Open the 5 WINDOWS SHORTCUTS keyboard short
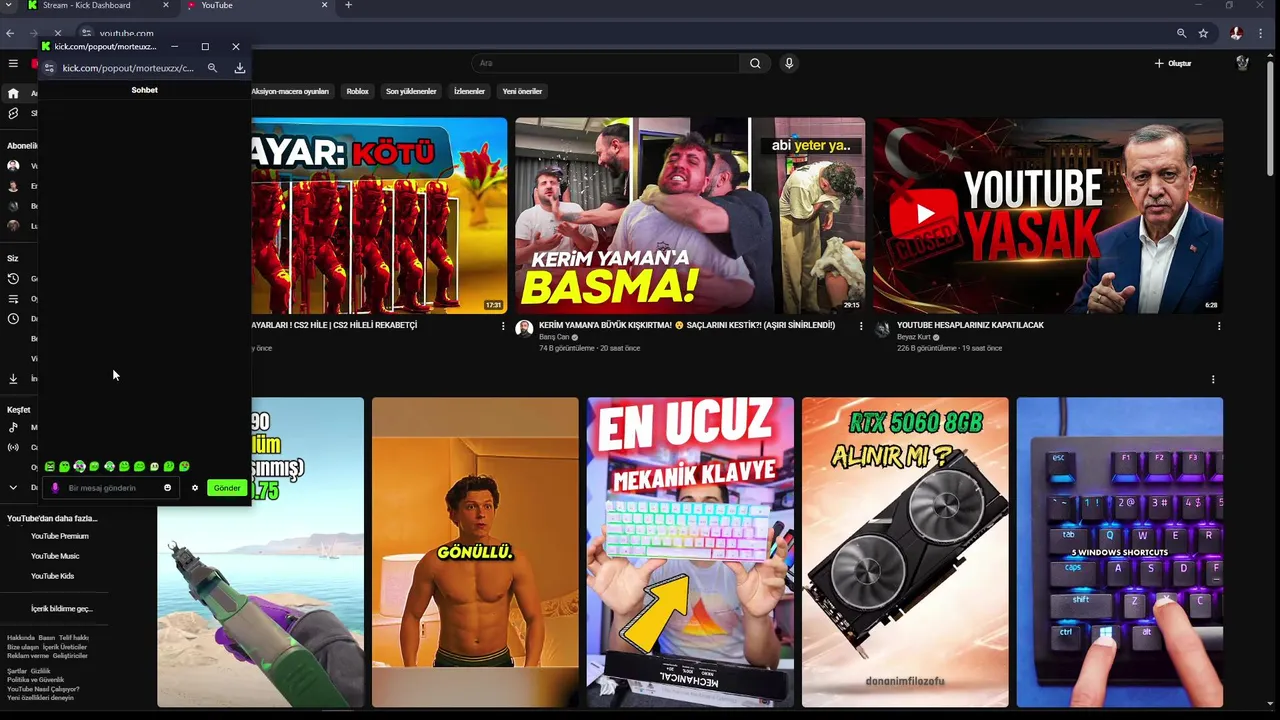Image resolution: width=1280 pixels, height=720 pixels. click(x=1120, y=552)
